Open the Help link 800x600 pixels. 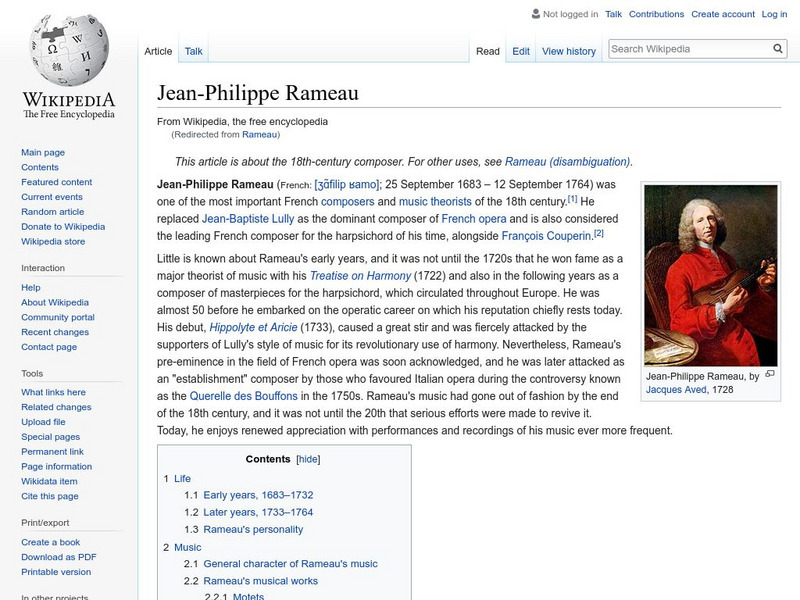31,287
